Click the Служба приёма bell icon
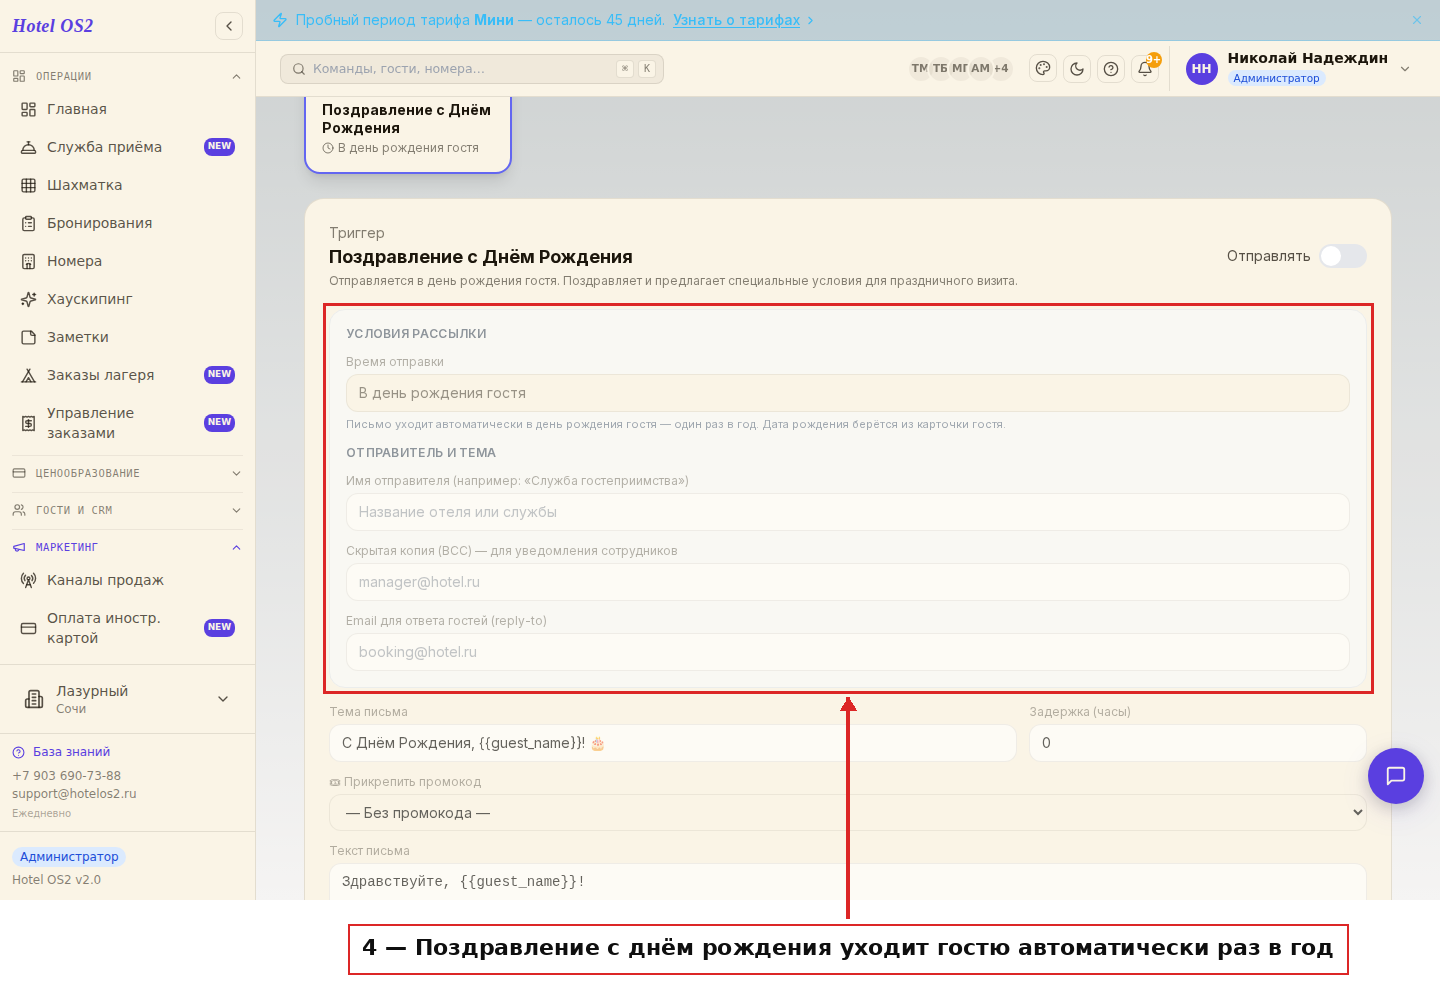Screen dimensions: 1440x998 pyautogui.click(x=29, y=147)
